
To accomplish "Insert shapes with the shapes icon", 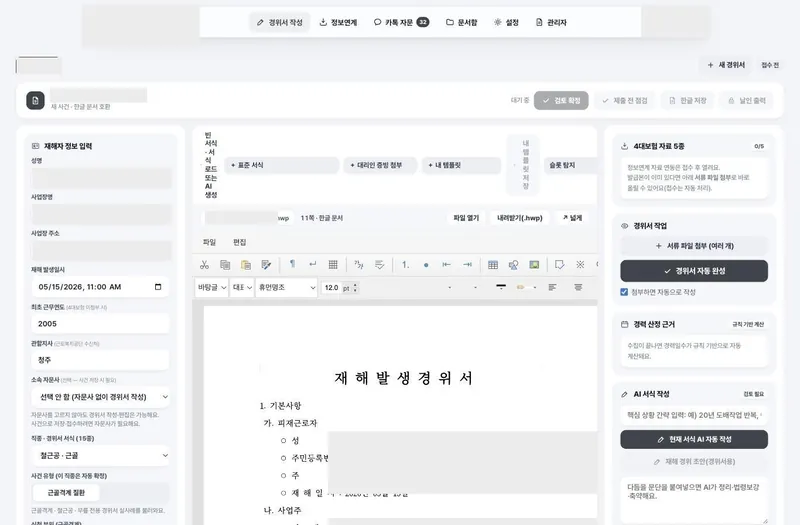I will [x=513, y=264].
